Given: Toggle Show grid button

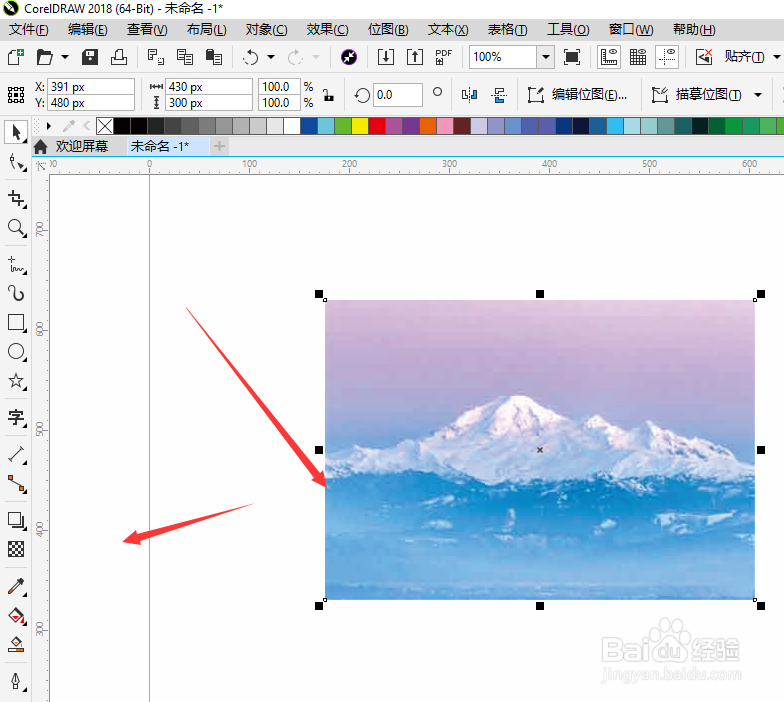Looking at the screenshot, I should point(638,56).
